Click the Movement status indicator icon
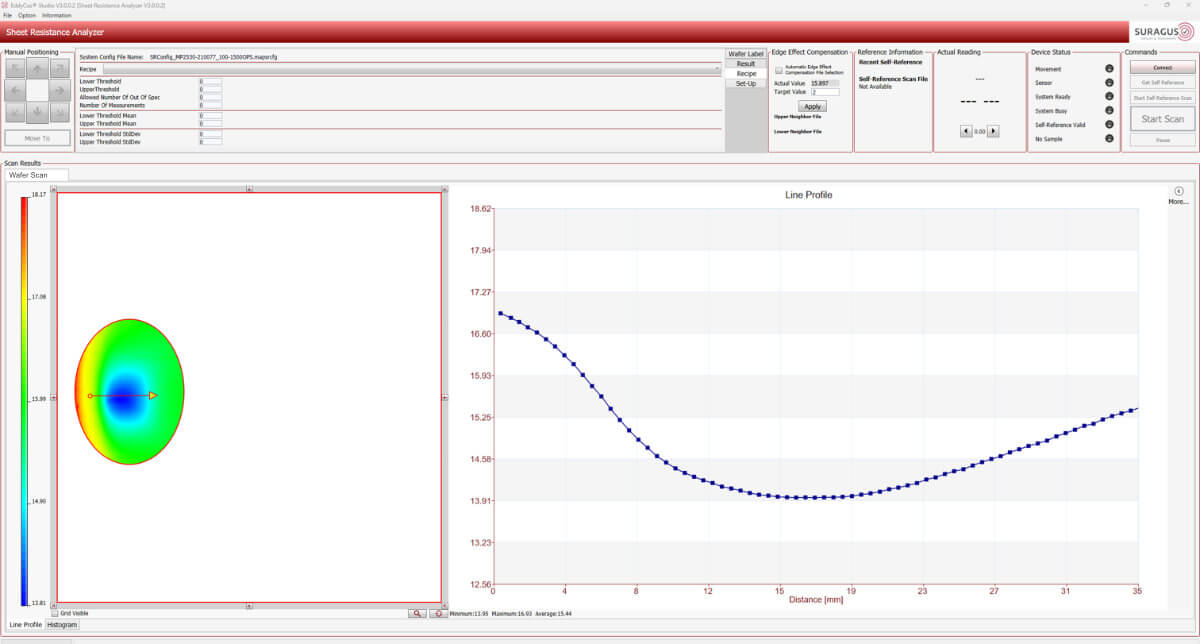The image size is (1200, 644). point(1109,69)
